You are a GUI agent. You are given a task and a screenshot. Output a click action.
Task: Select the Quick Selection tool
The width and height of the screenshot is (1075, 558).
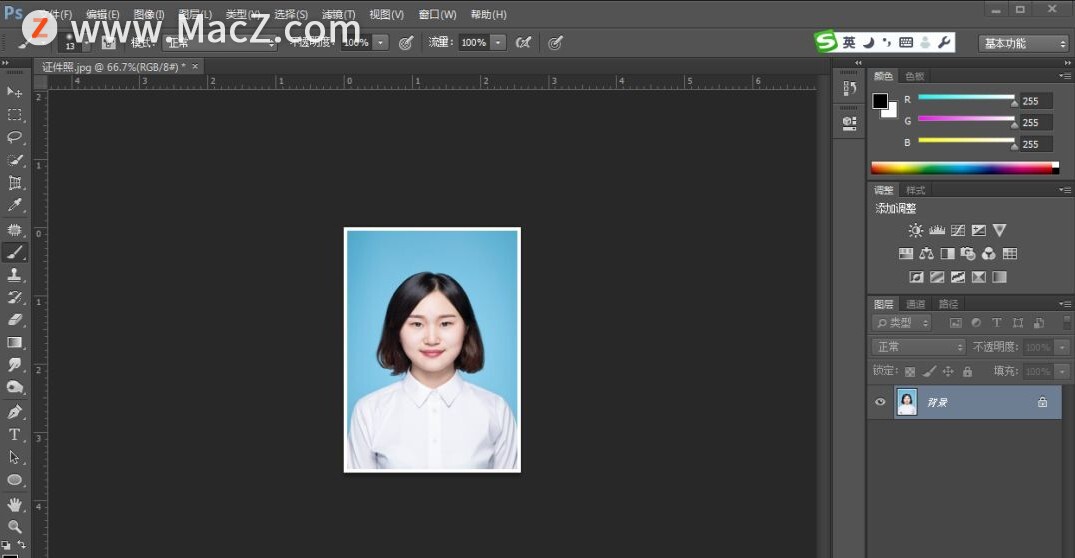tap(14, 160)
